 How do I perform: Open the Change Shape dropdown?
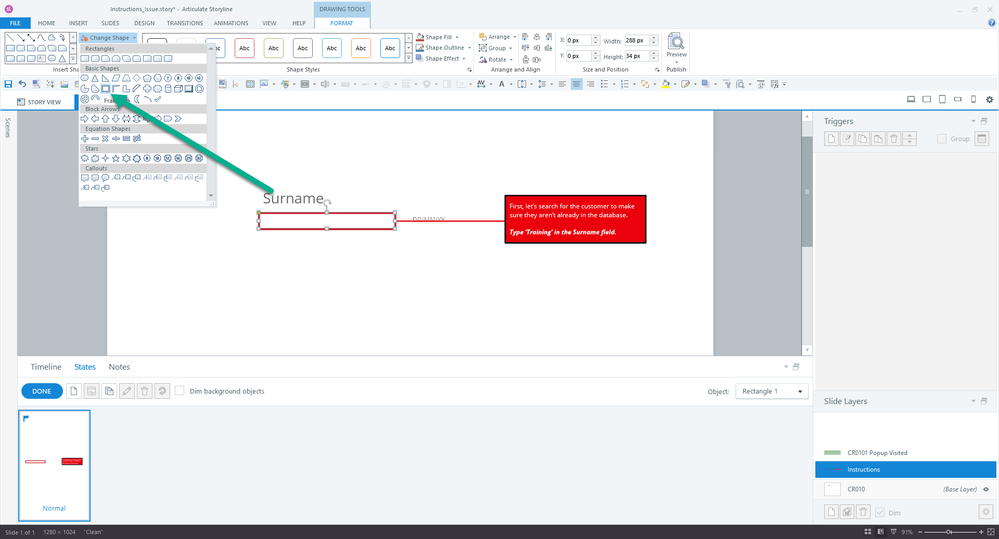pos(108,37)
